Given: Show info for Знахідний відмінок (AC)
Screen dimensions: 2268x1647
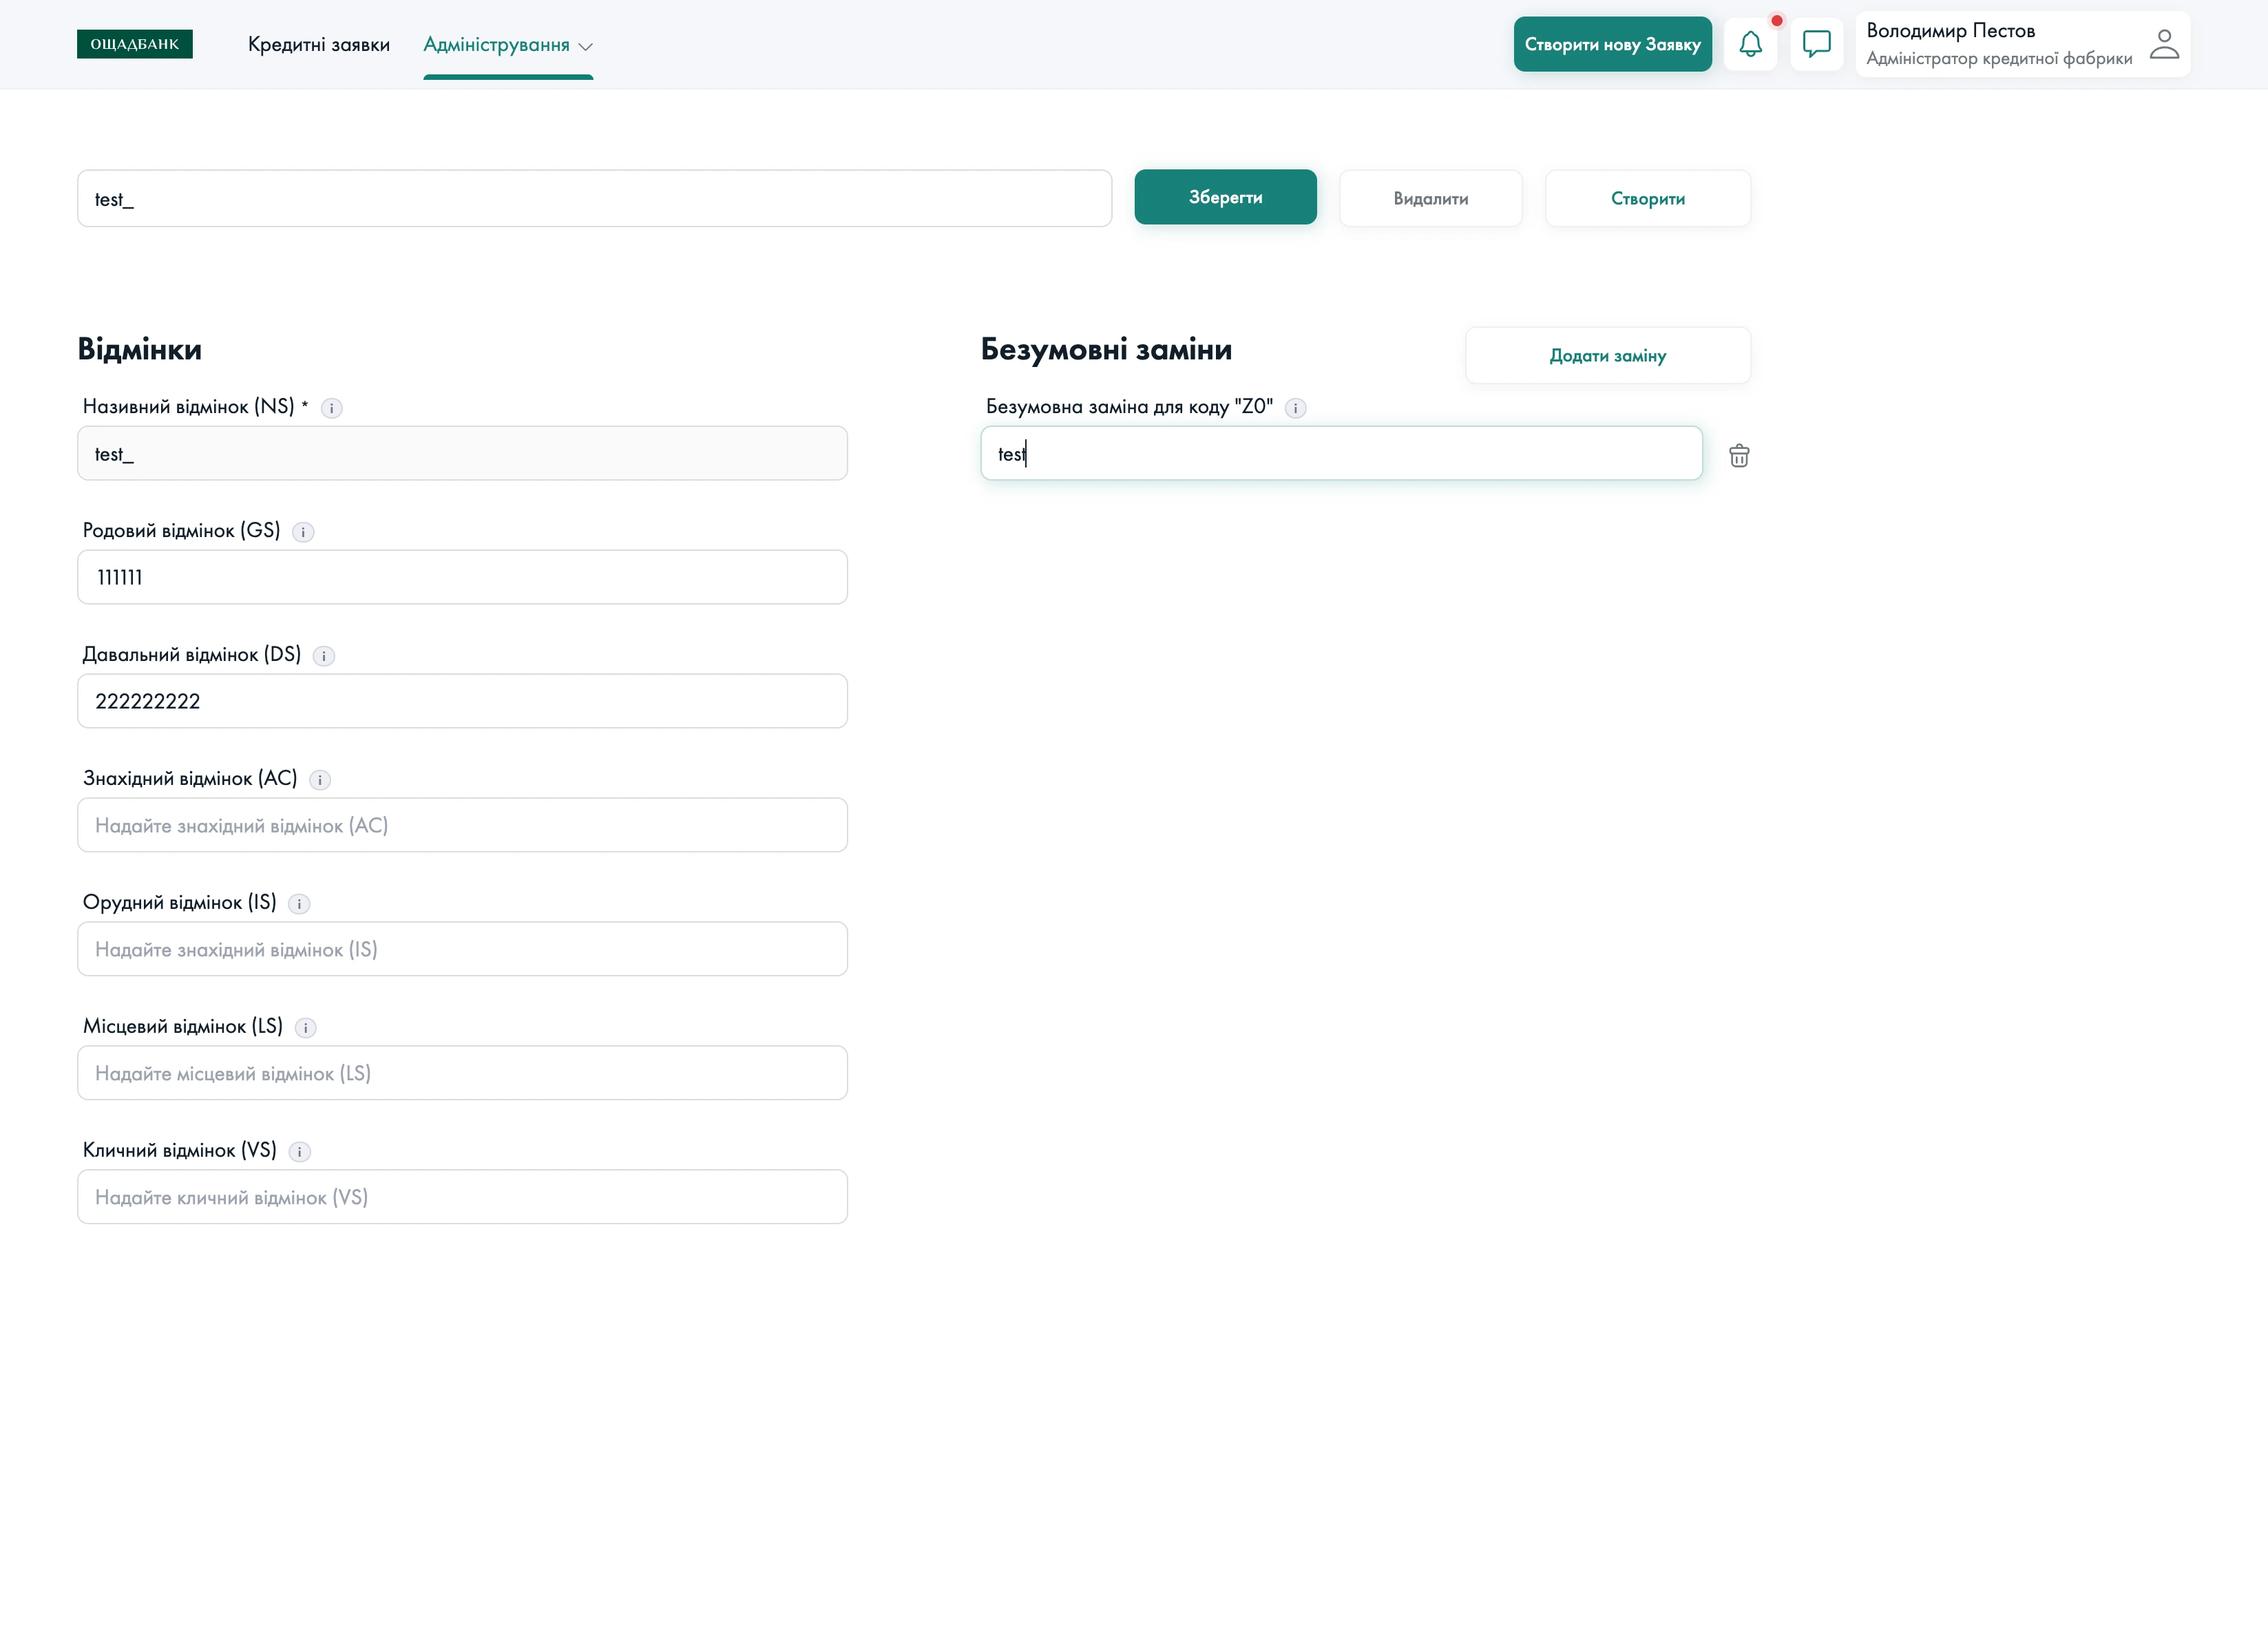Looking at the screenshot, I should [x=320, y=780].
